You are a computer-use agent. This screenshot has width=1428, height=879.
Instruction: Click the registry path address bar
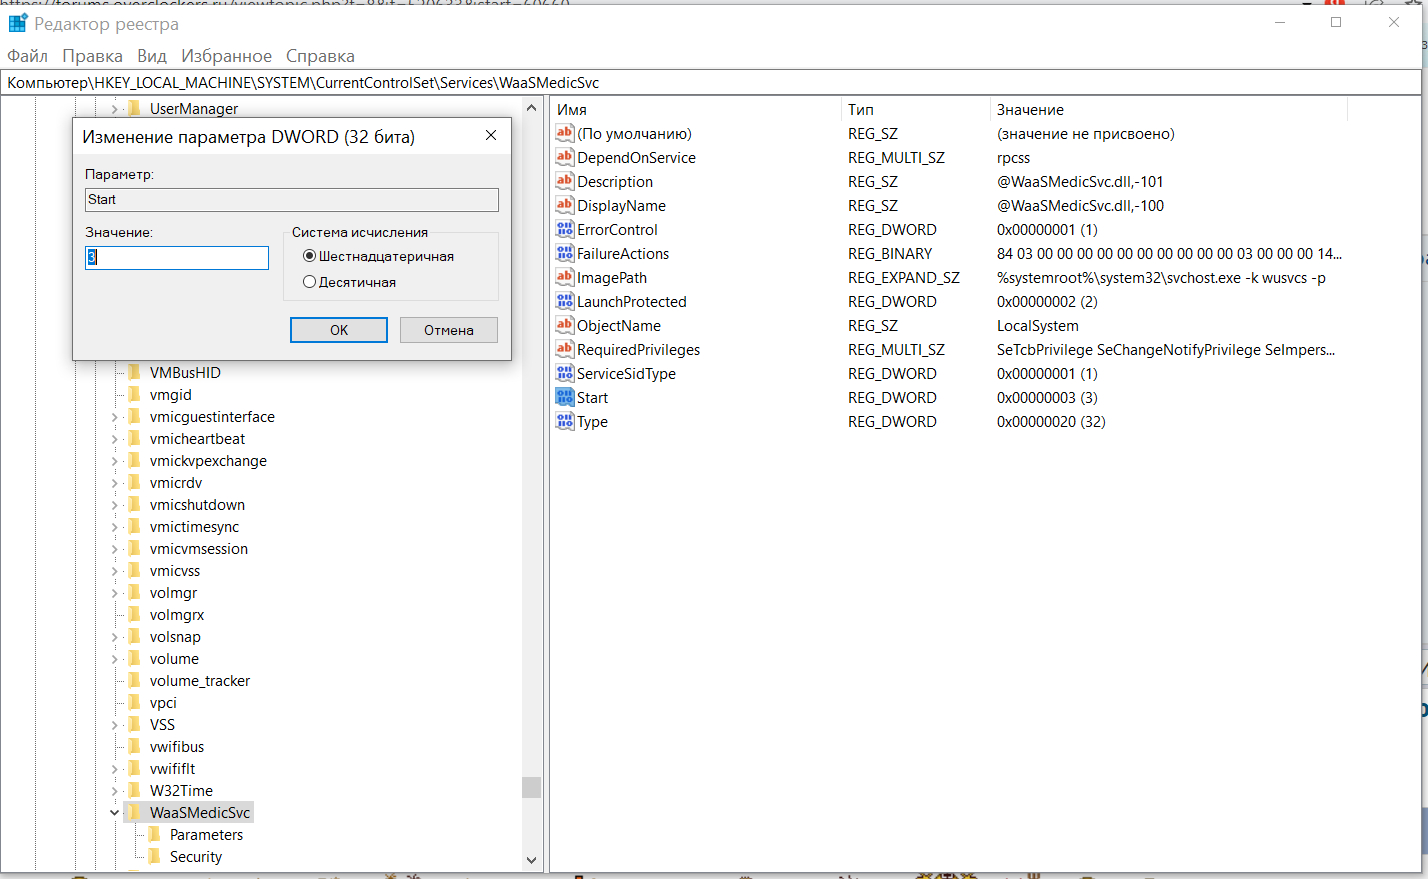click(711, 83)
